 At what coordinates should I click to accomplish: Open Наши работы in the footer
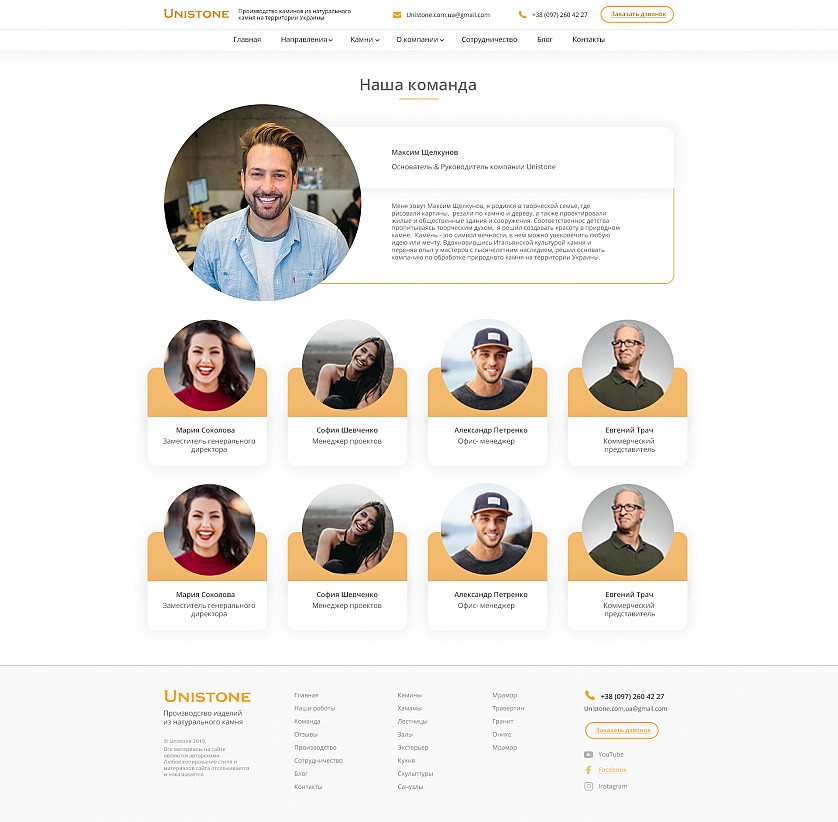314,708
